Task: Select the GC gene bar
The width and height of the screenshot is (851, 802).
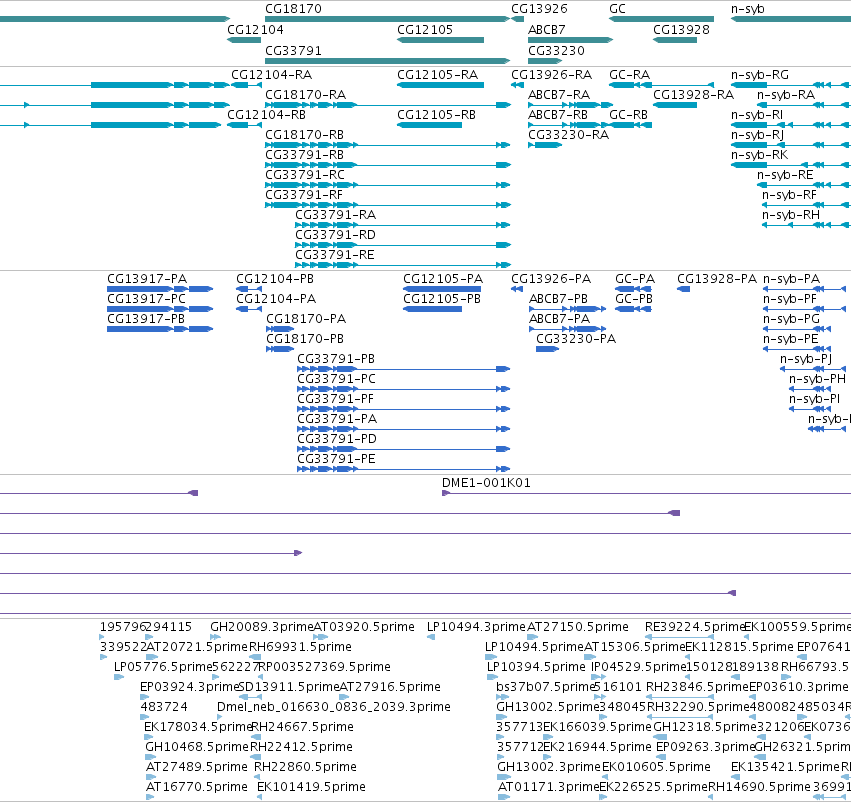Action: click(x=661, y=20)
